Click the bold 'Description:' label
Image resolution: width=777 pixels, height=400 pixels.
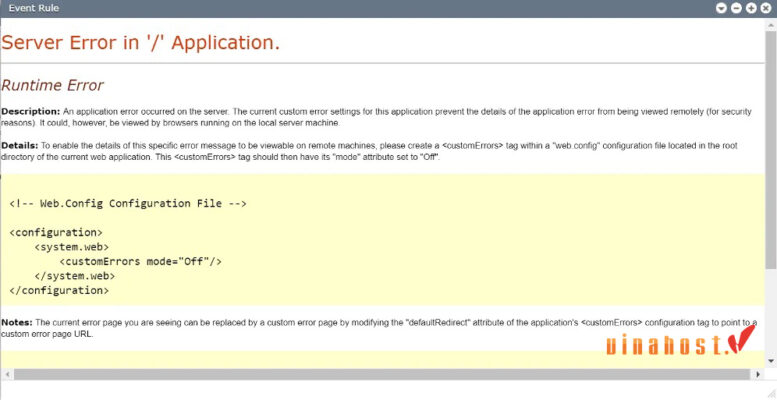tap(31, 111)
